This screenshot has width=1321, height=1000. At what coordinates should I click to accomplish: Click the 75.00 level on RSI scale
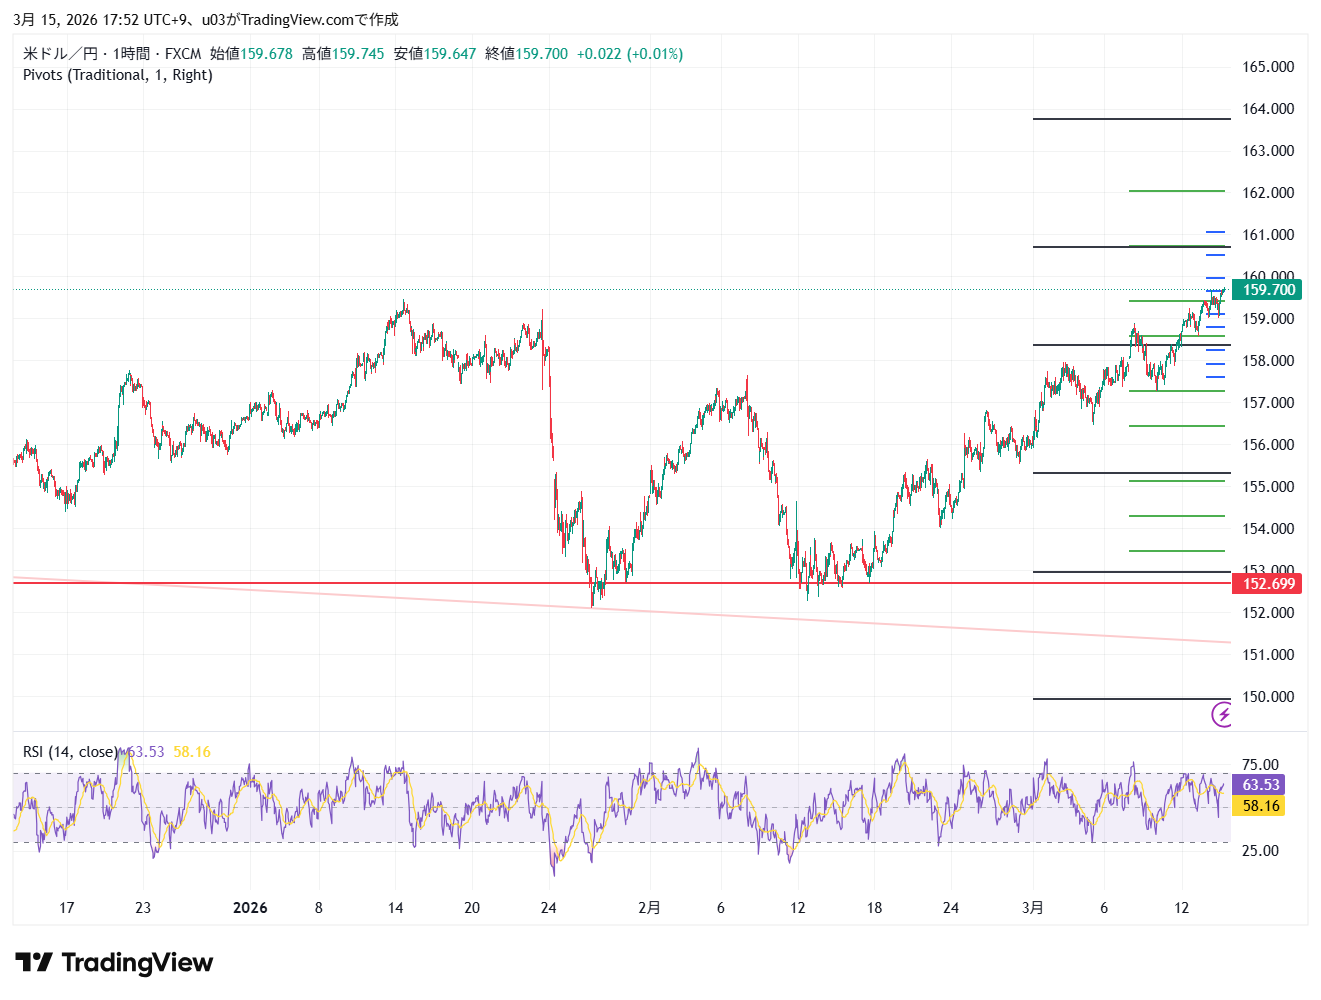(1260, 765)
